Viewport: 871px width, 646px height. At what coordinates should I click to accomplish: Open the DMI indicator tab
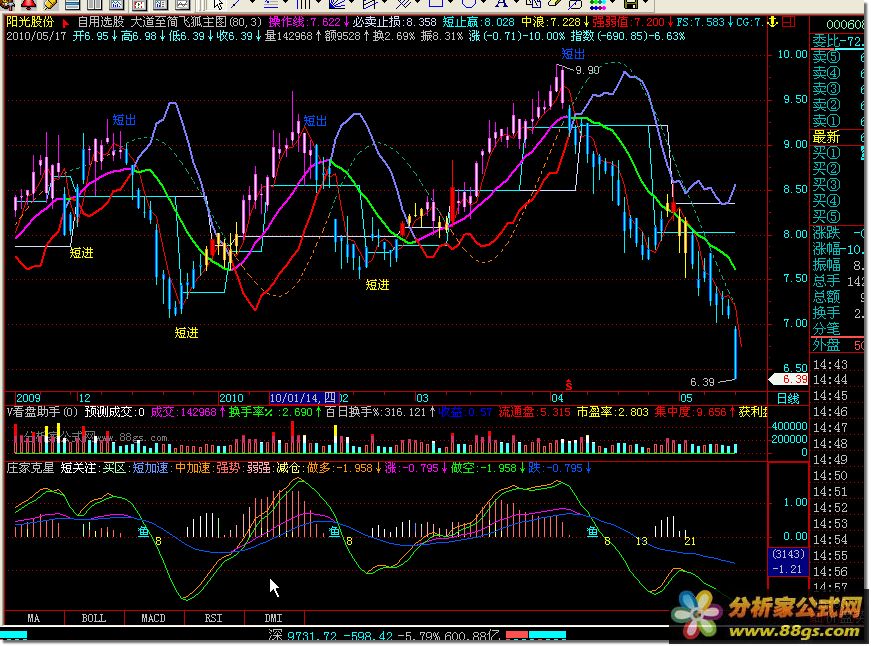pos(274,618)
